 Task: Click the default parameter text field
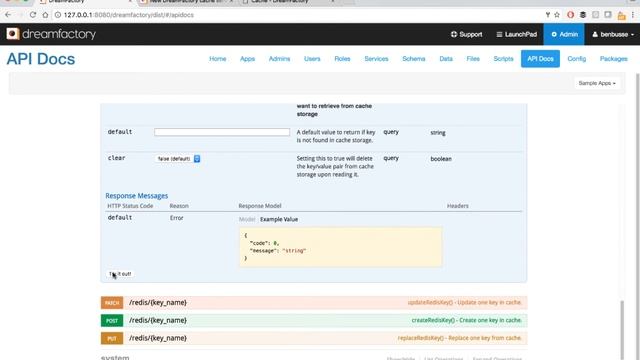222,132
